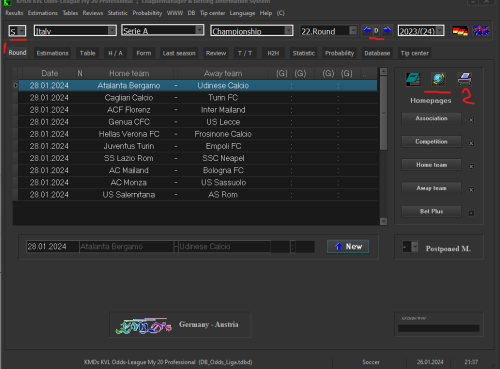Click the Association homepage button
Image resolution: width=500 pixels, height=369 pixels.
(431, 118)
